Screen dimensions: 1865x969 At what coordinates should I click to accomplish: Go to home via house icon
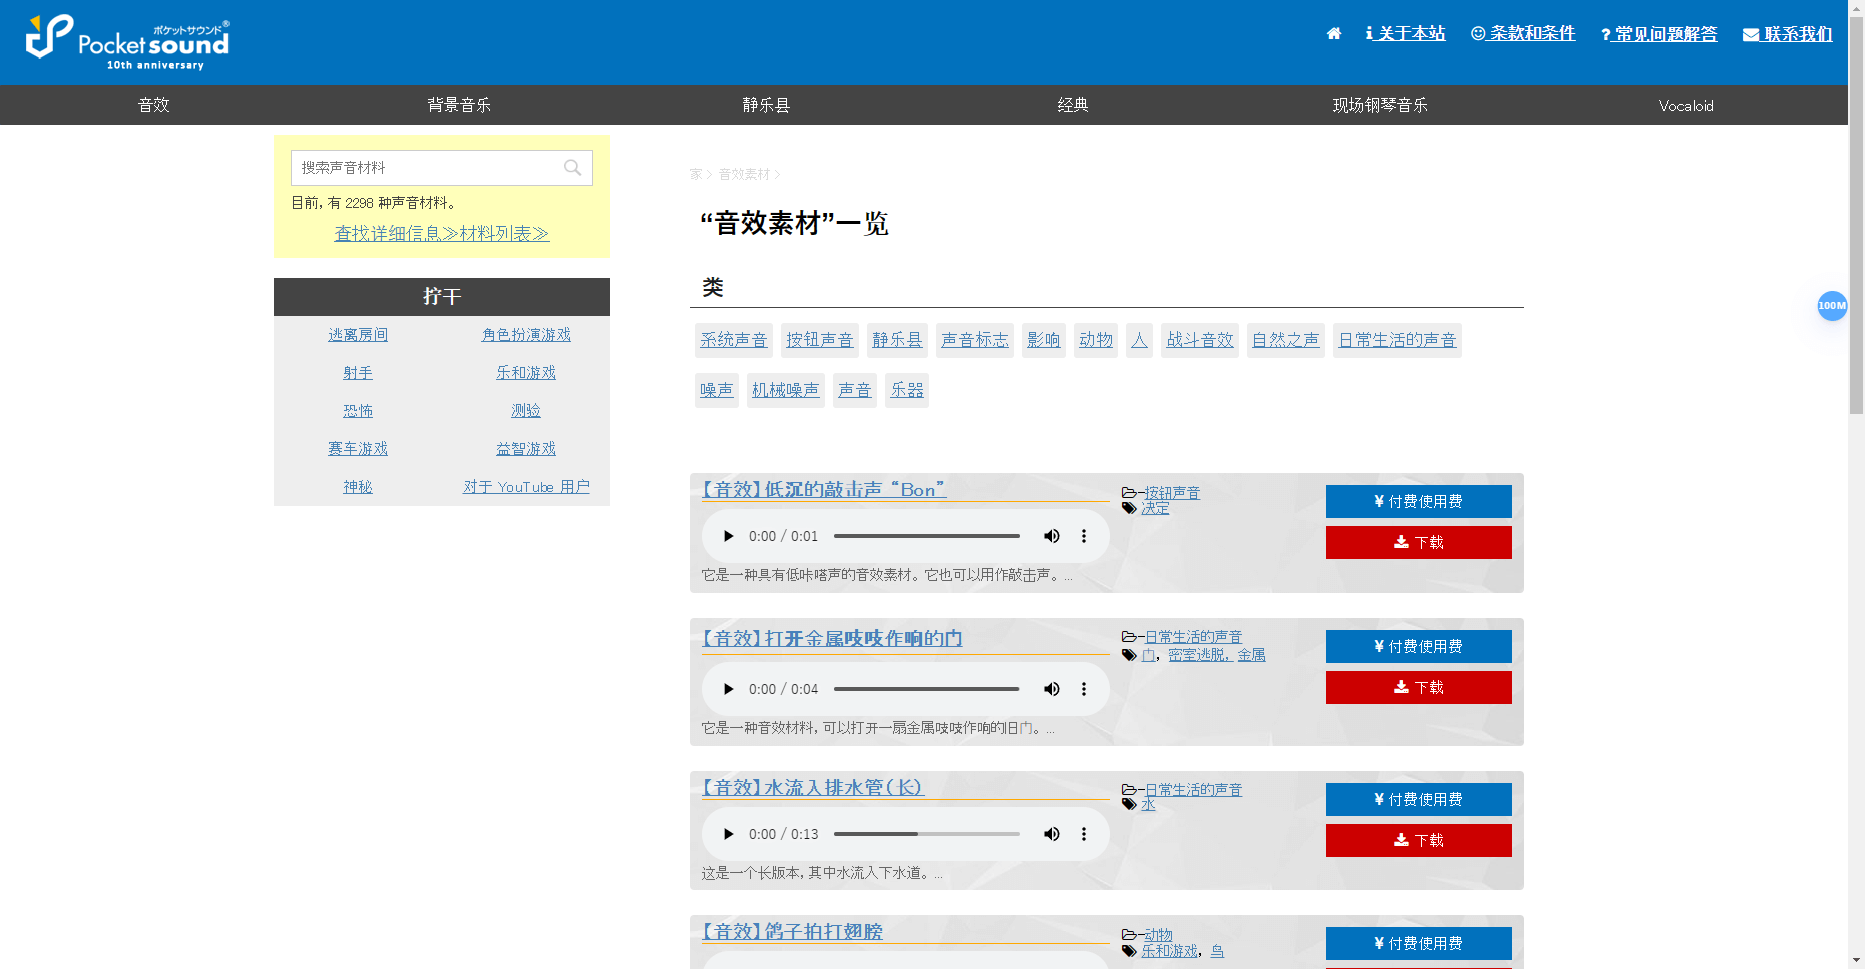(x=1333, y=34)
